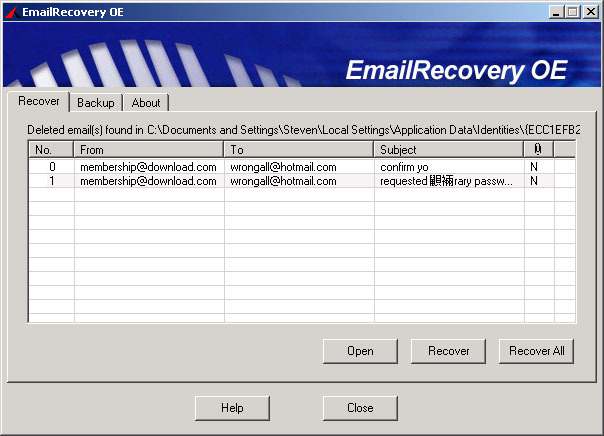Click the Recover All button

pos(536,351)
